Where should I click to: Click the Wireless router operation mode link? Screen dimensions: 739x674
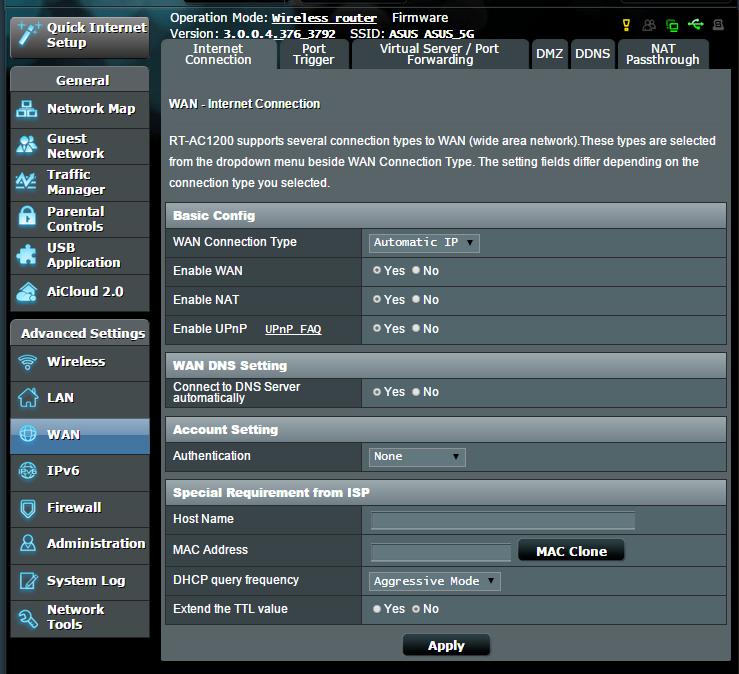324,18
